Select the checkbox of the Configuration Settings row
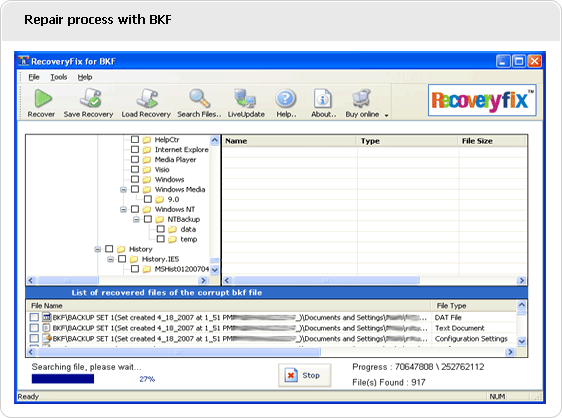The width and height of the screenshot is (562, 418). pos(34,338)
